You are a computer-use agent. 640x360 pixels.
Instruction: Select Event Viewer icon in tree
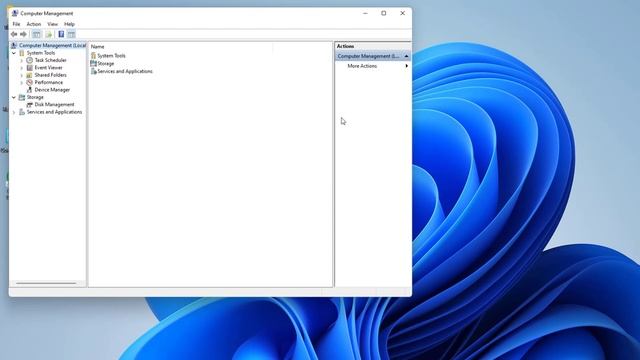tap(29, 68)
